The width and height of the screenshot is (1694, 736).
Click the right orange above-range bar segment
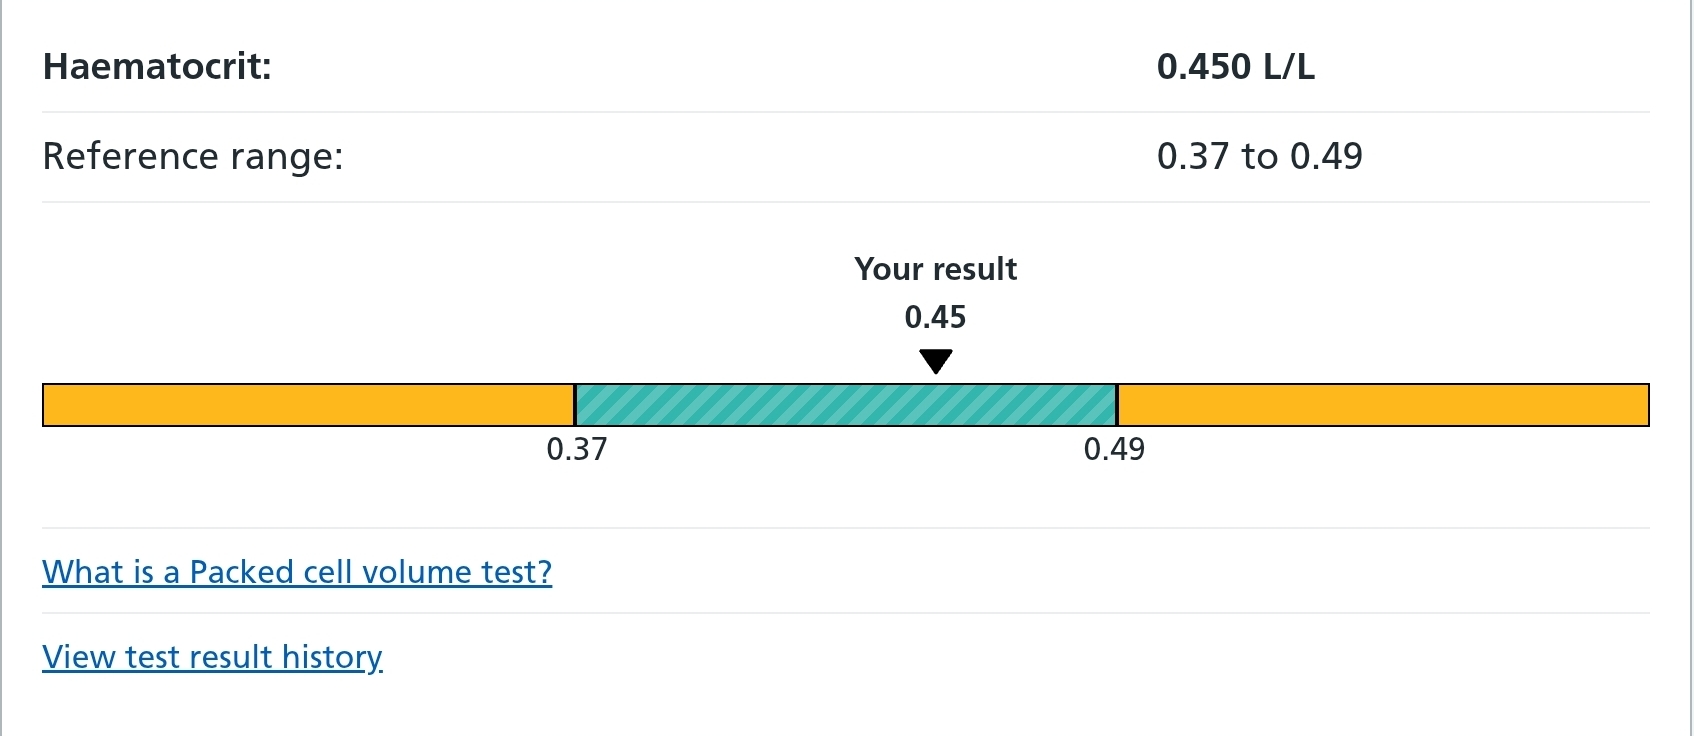pyautogui.click(x=1382, y=405)
